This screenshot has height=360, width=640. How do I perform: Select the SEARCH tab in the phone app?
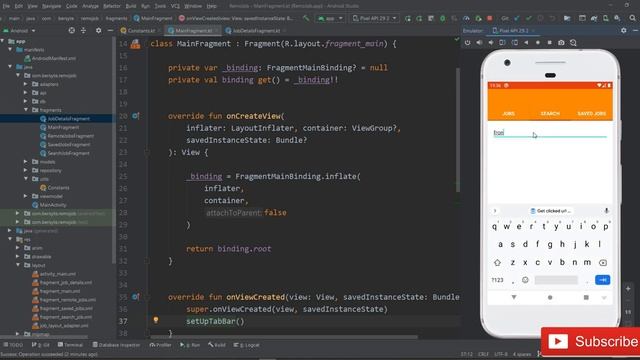click(x=550, y=113)
